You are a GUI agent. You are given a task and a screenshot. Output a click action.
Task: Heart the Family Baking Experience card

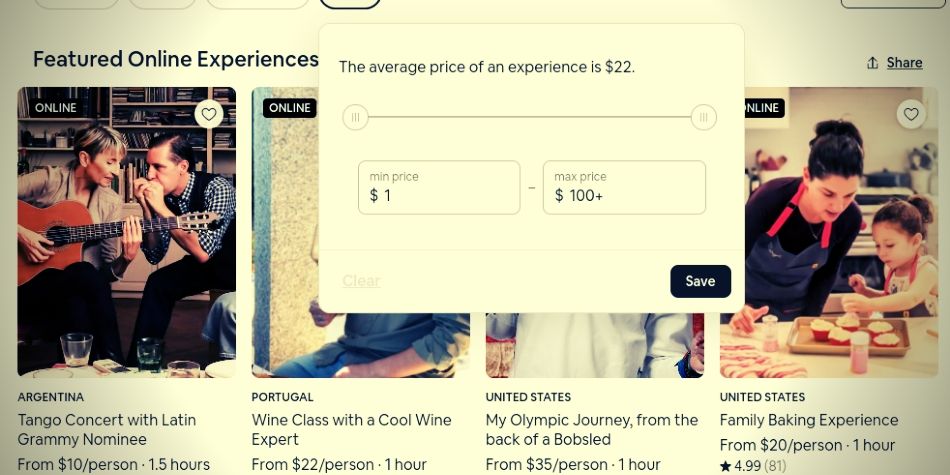click(x=910, y=114)
